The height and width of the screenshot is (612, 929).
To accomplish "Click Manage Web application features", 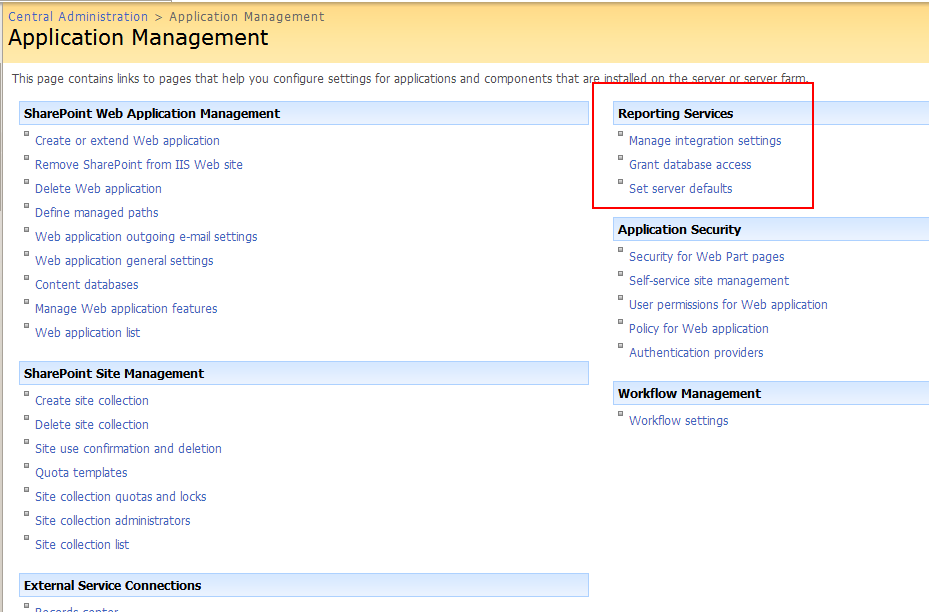I will (126, 309).
